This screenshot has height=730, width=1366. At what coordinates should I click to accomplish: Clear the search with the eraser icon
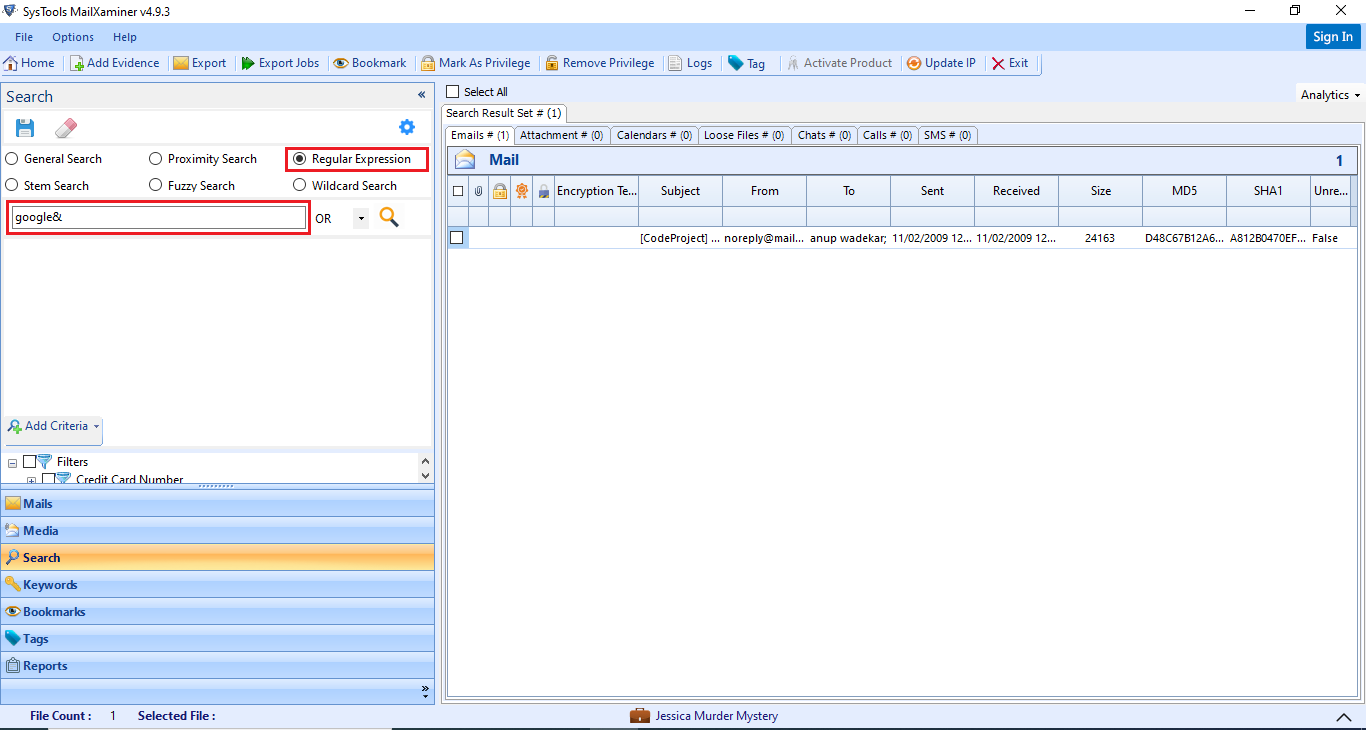pyautogui.click(x=65, y=127)
